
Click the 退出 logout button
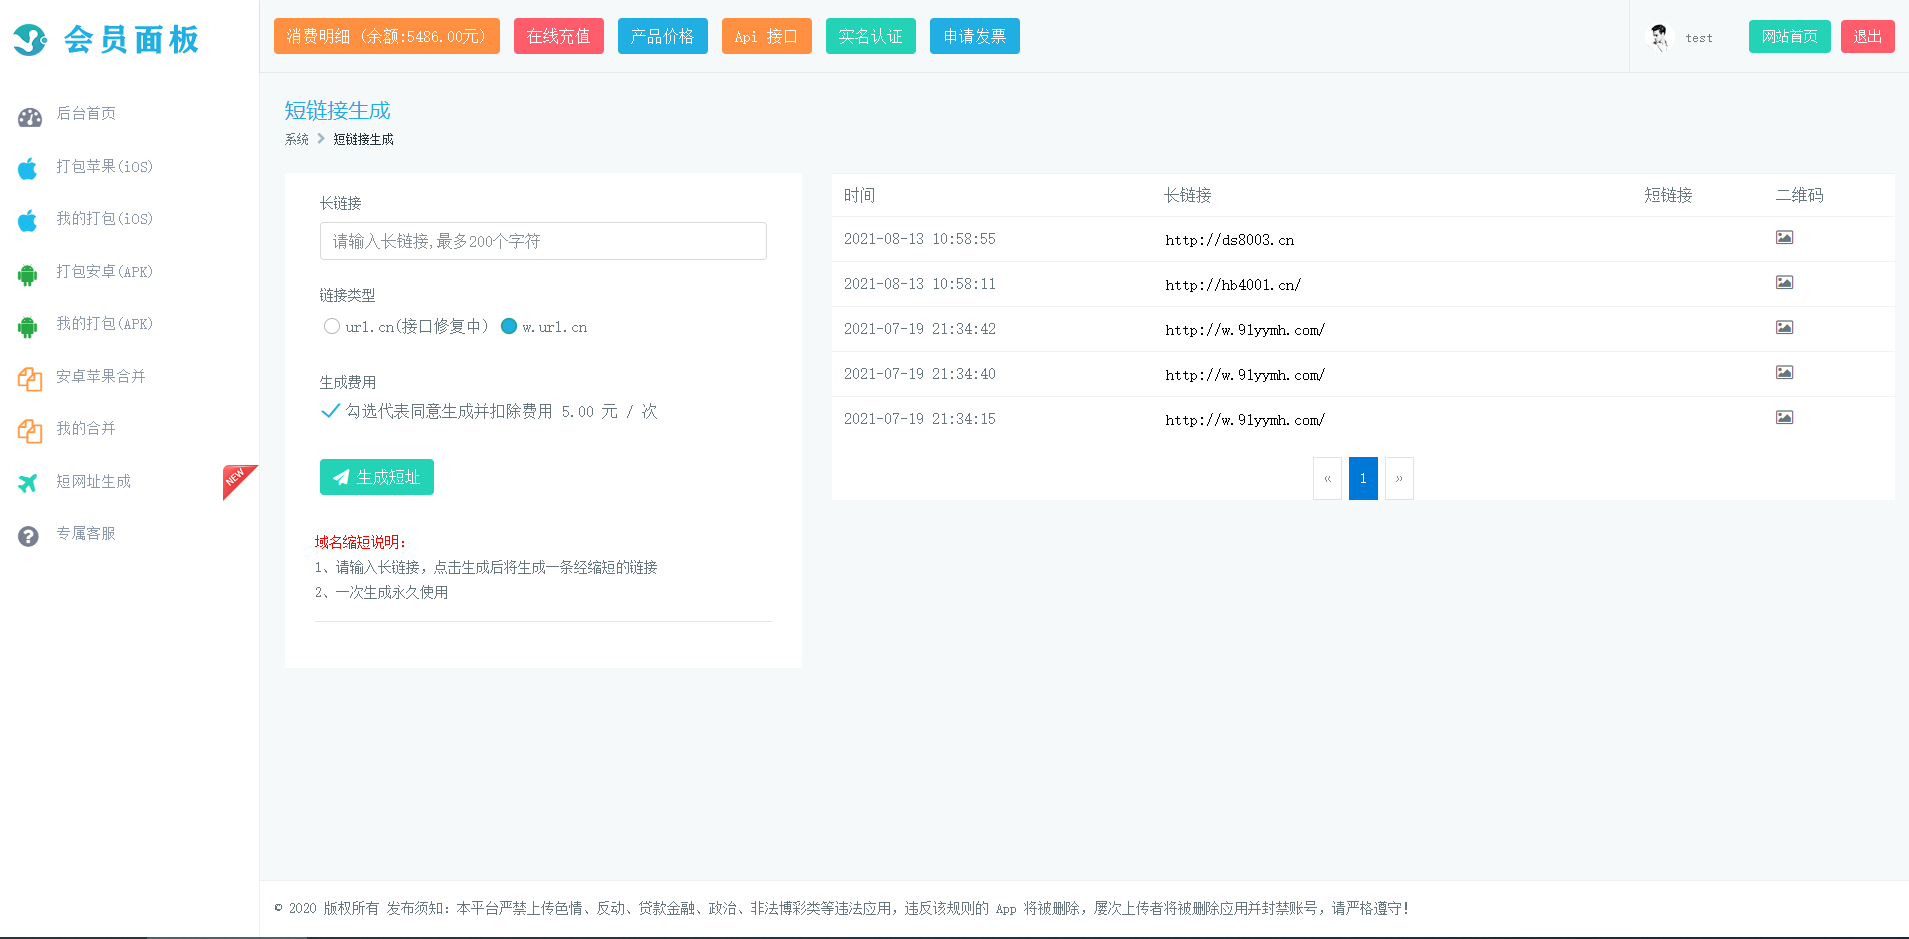[1867, 36]
